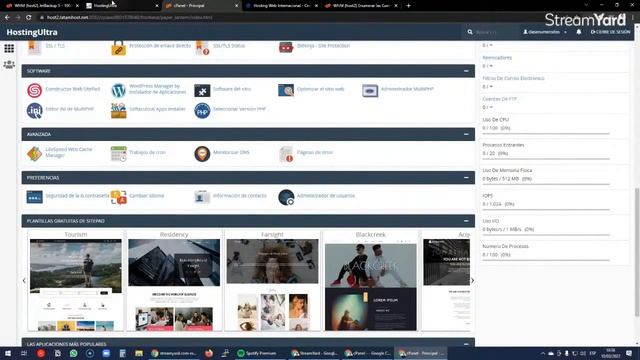The width and height of the screenshot is (640, 360).
Task: Switch to the cPanel - Principal browser tab
Action: (201, 6)
